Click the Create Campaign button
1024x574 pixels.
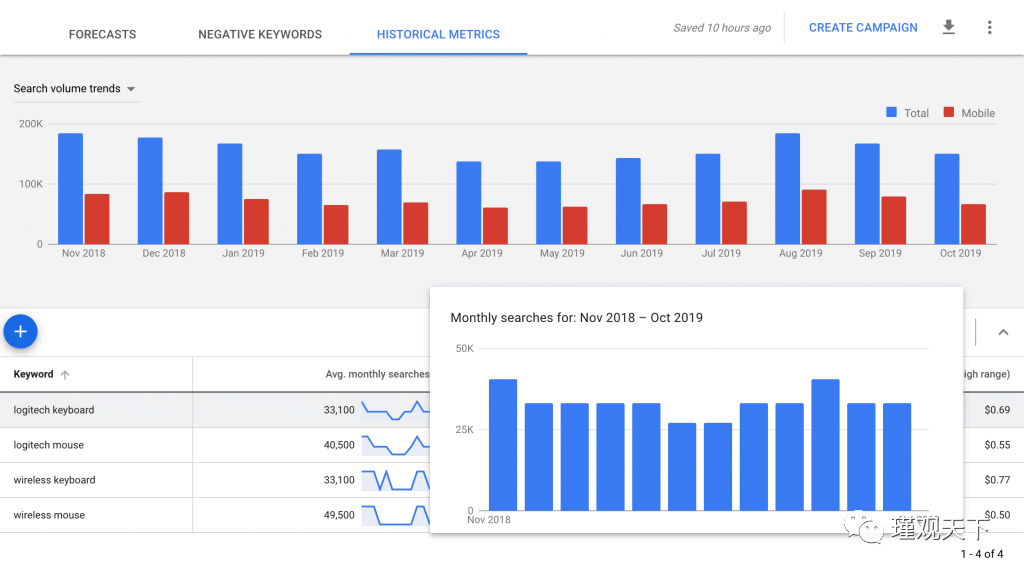click(863, 28)
